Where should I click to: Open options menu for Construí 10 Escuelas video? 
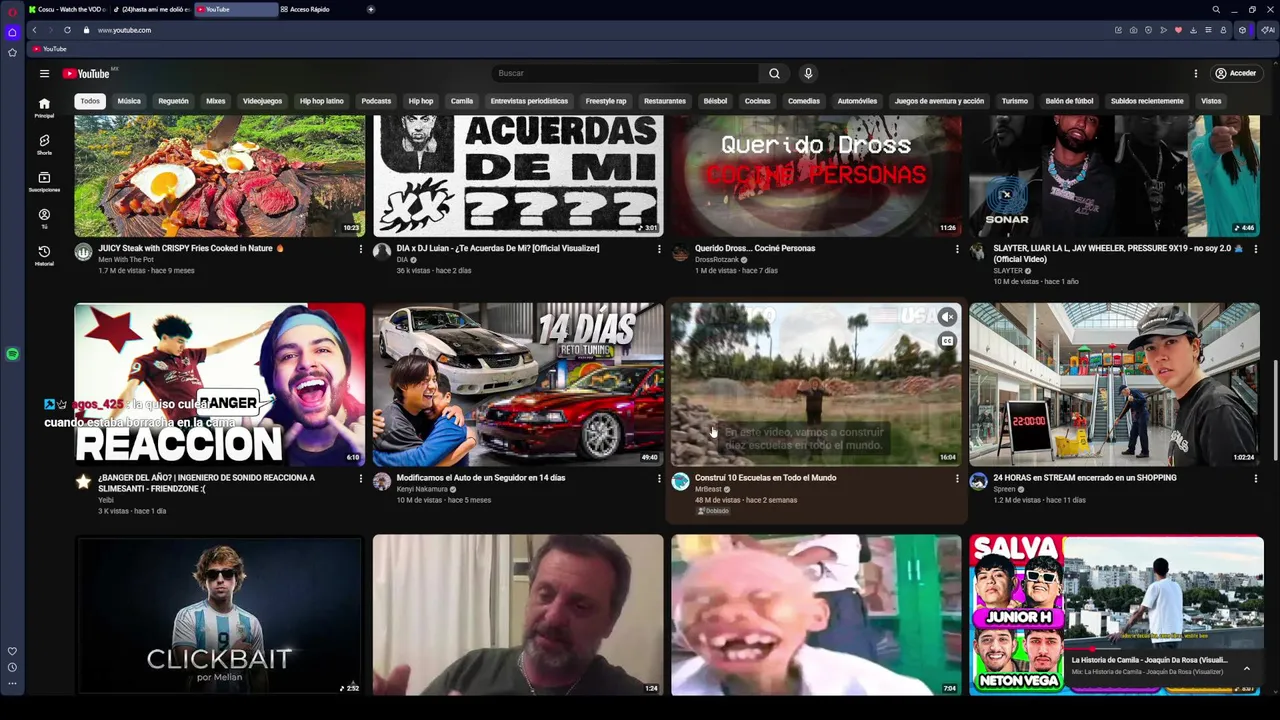957,479
